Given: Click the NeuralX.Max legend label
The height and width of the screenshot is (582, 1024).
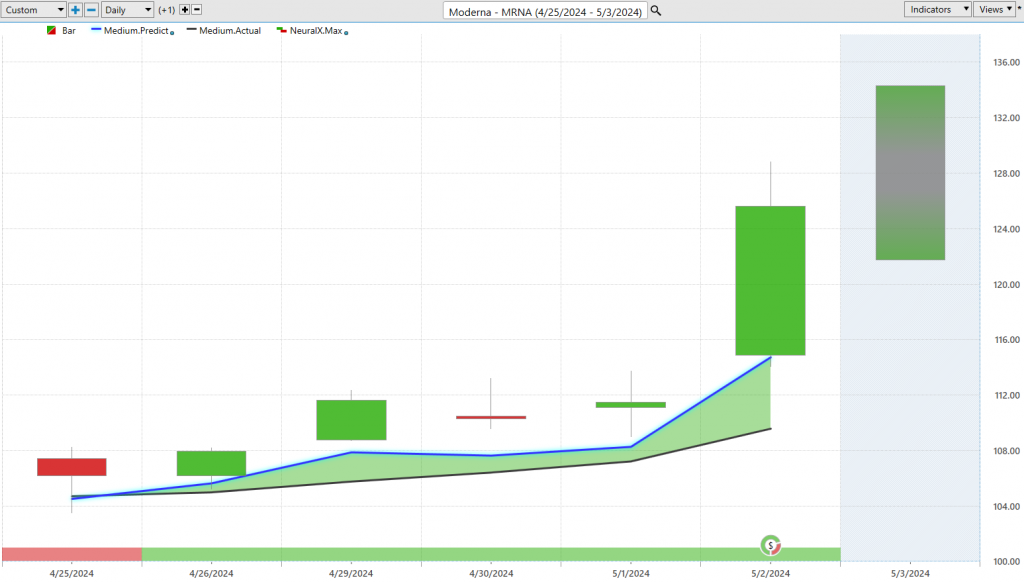Looking at the screenshot, I should [316, 31].
